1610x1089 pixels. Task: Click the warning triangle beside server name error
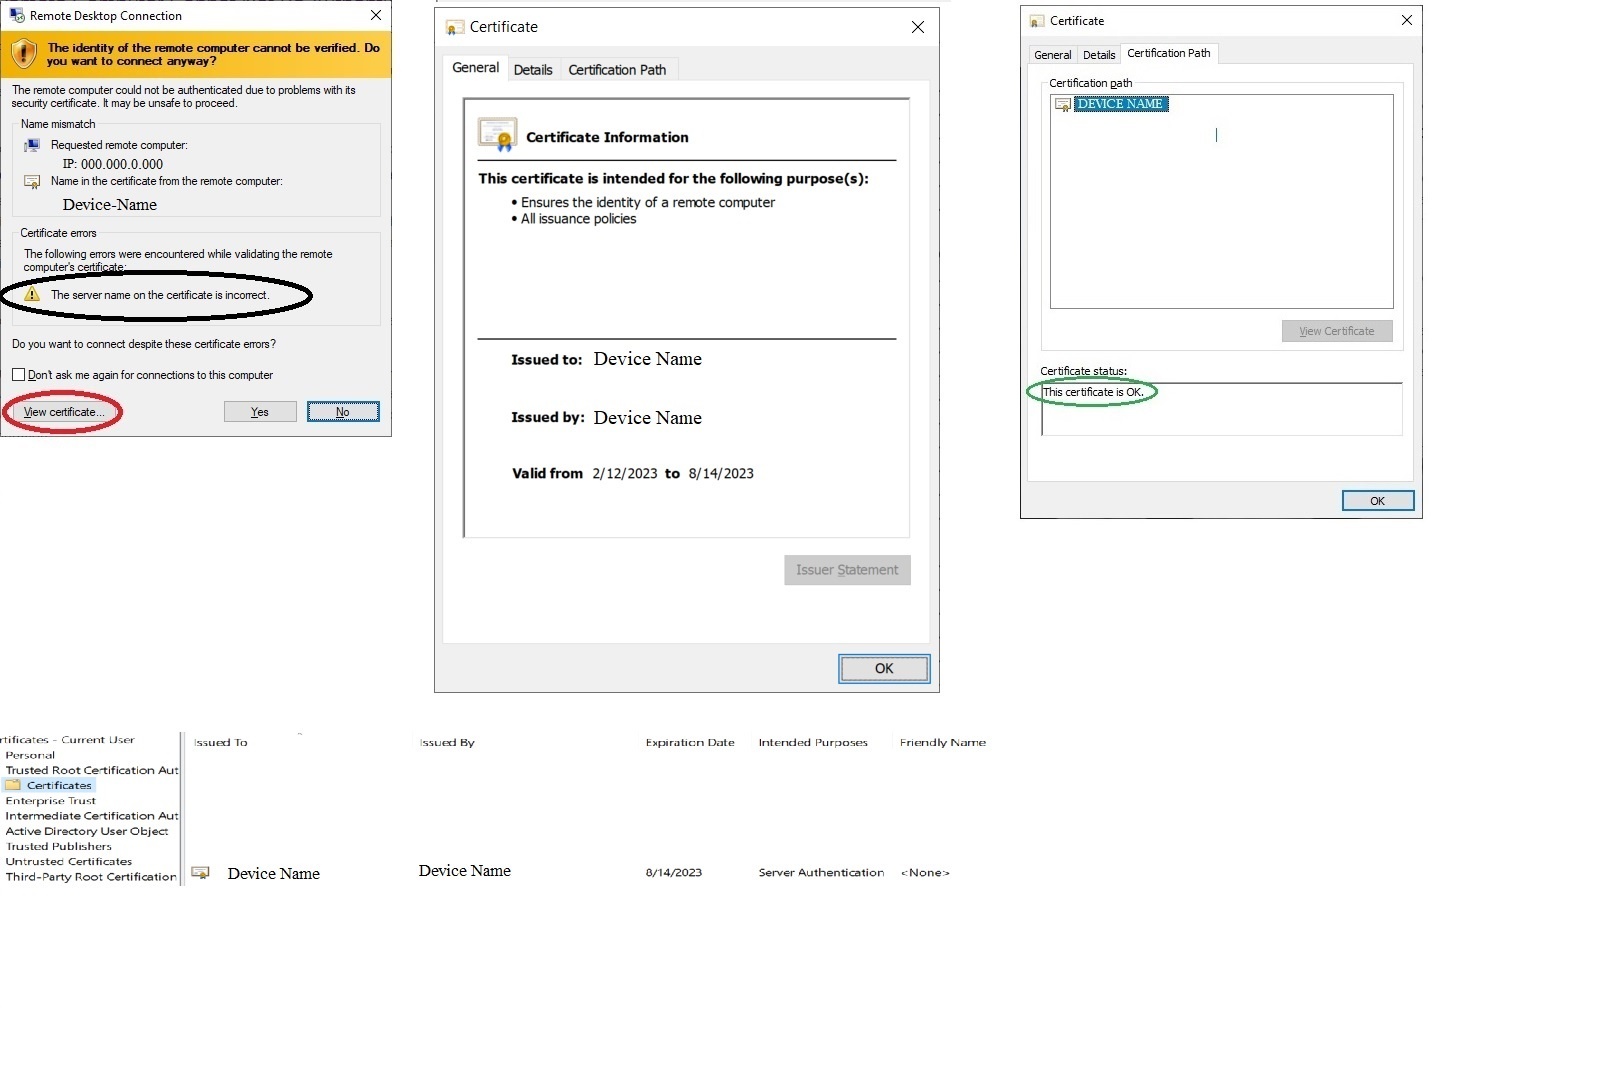[x=32, y=295]
